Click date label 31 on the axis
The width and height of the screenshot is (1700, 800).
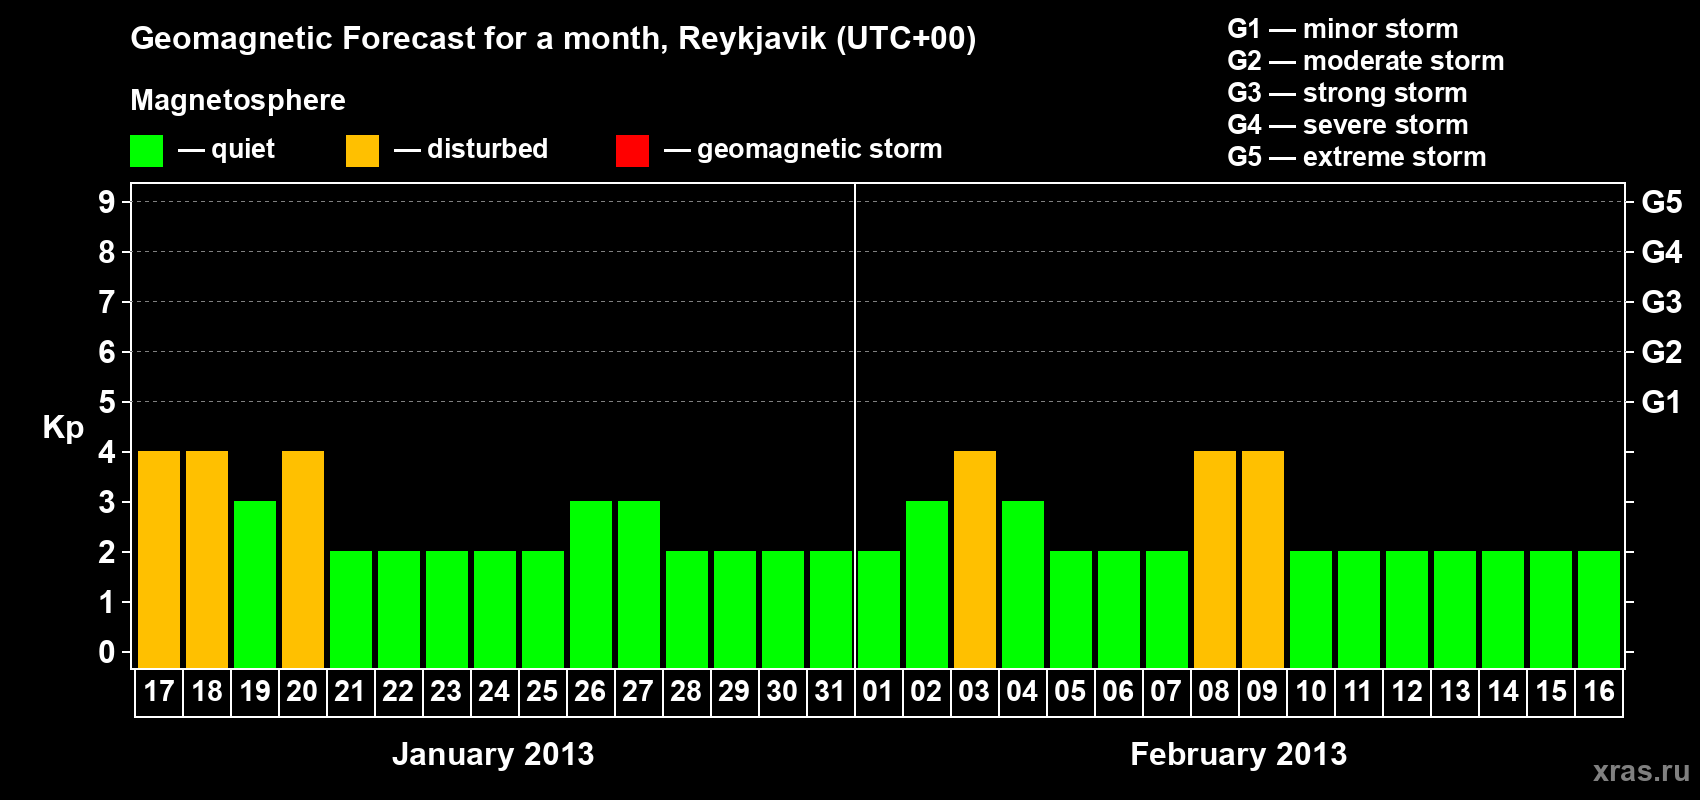click(830, 692)
